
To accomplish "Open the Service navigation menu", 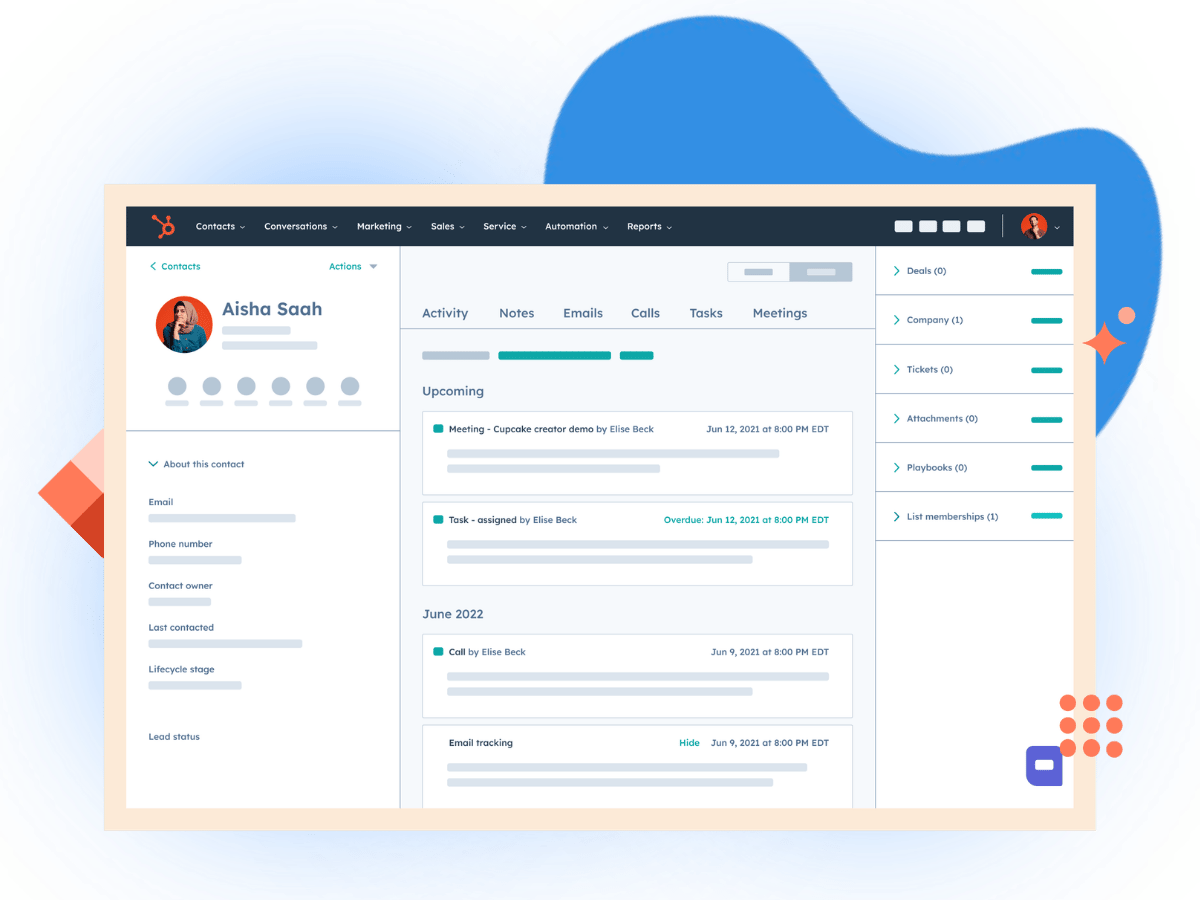I will pos(504,227).
